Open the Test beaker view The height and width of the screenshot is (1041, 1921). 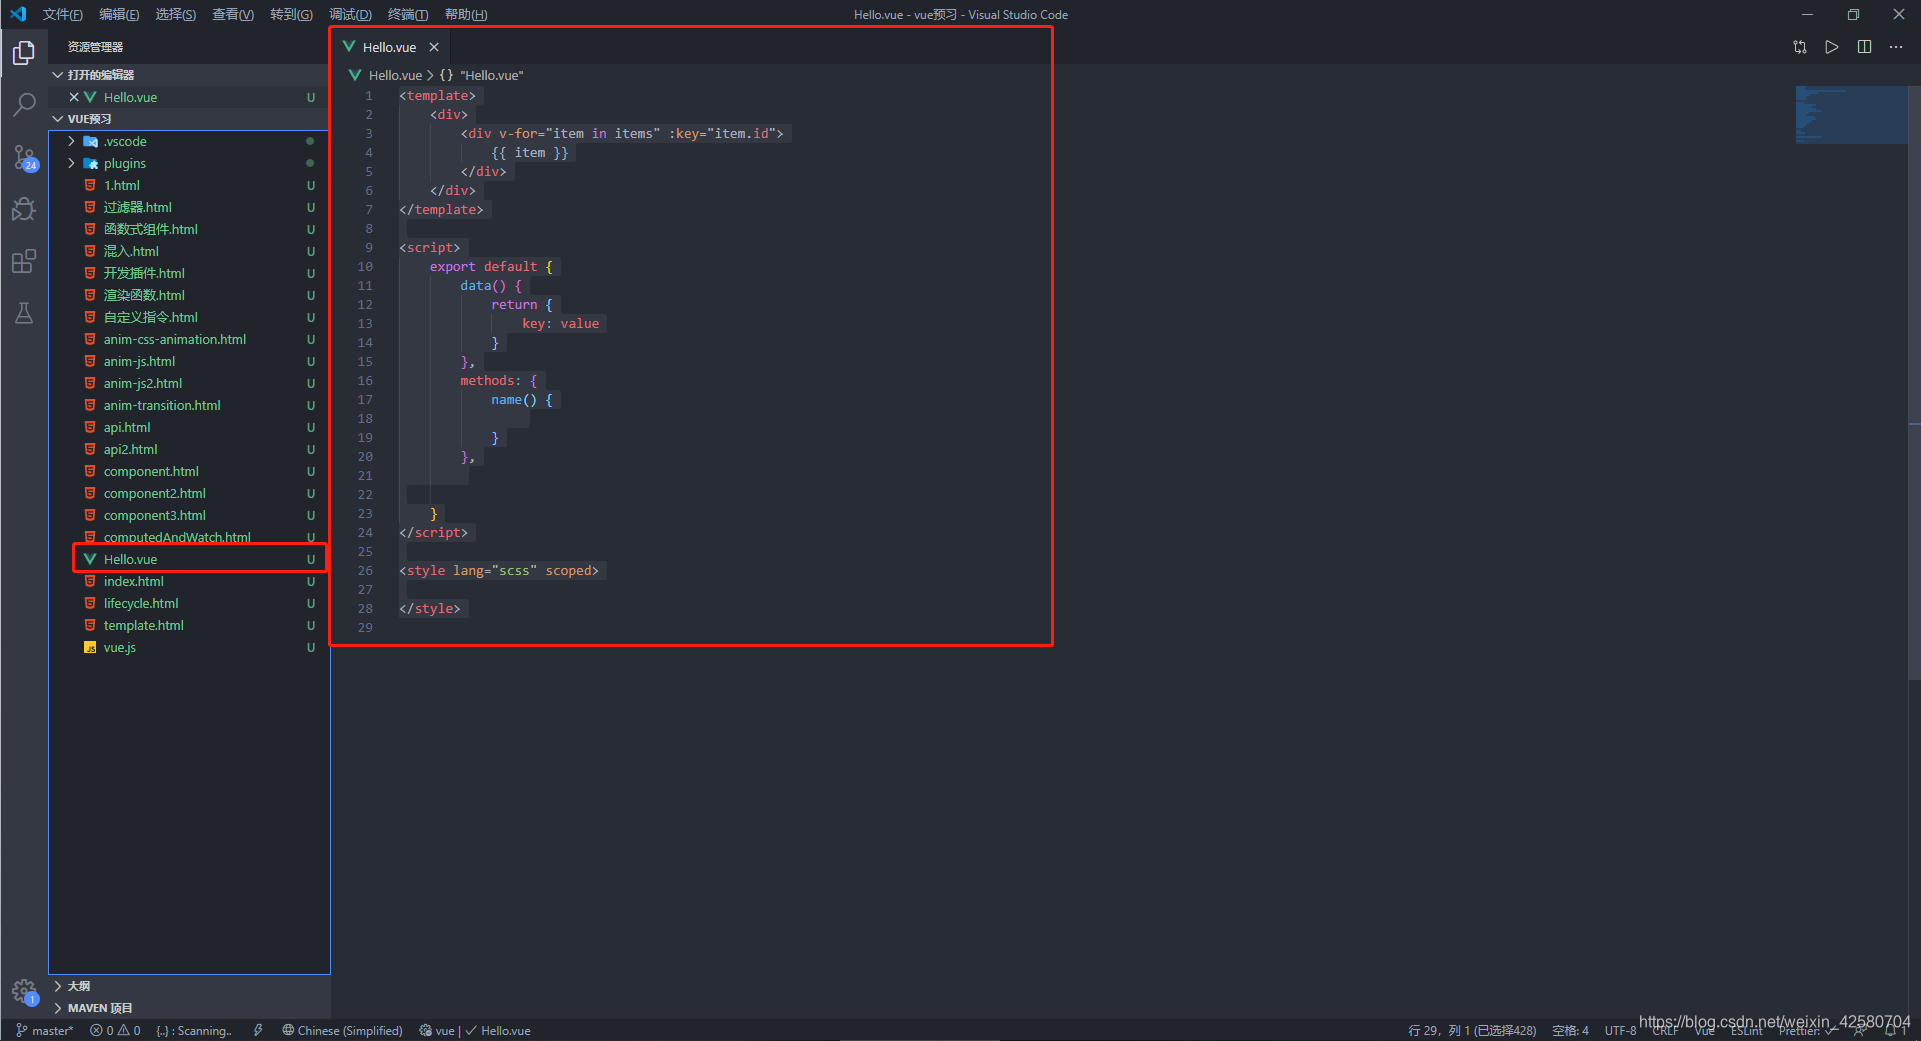(x=24, y=314)
